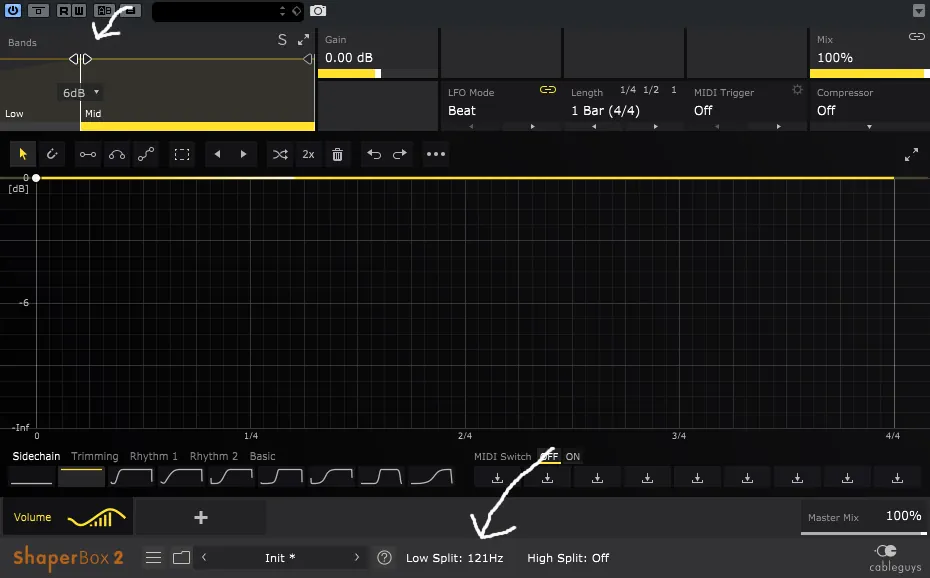Select the S-curve tool

coord(146,154)
